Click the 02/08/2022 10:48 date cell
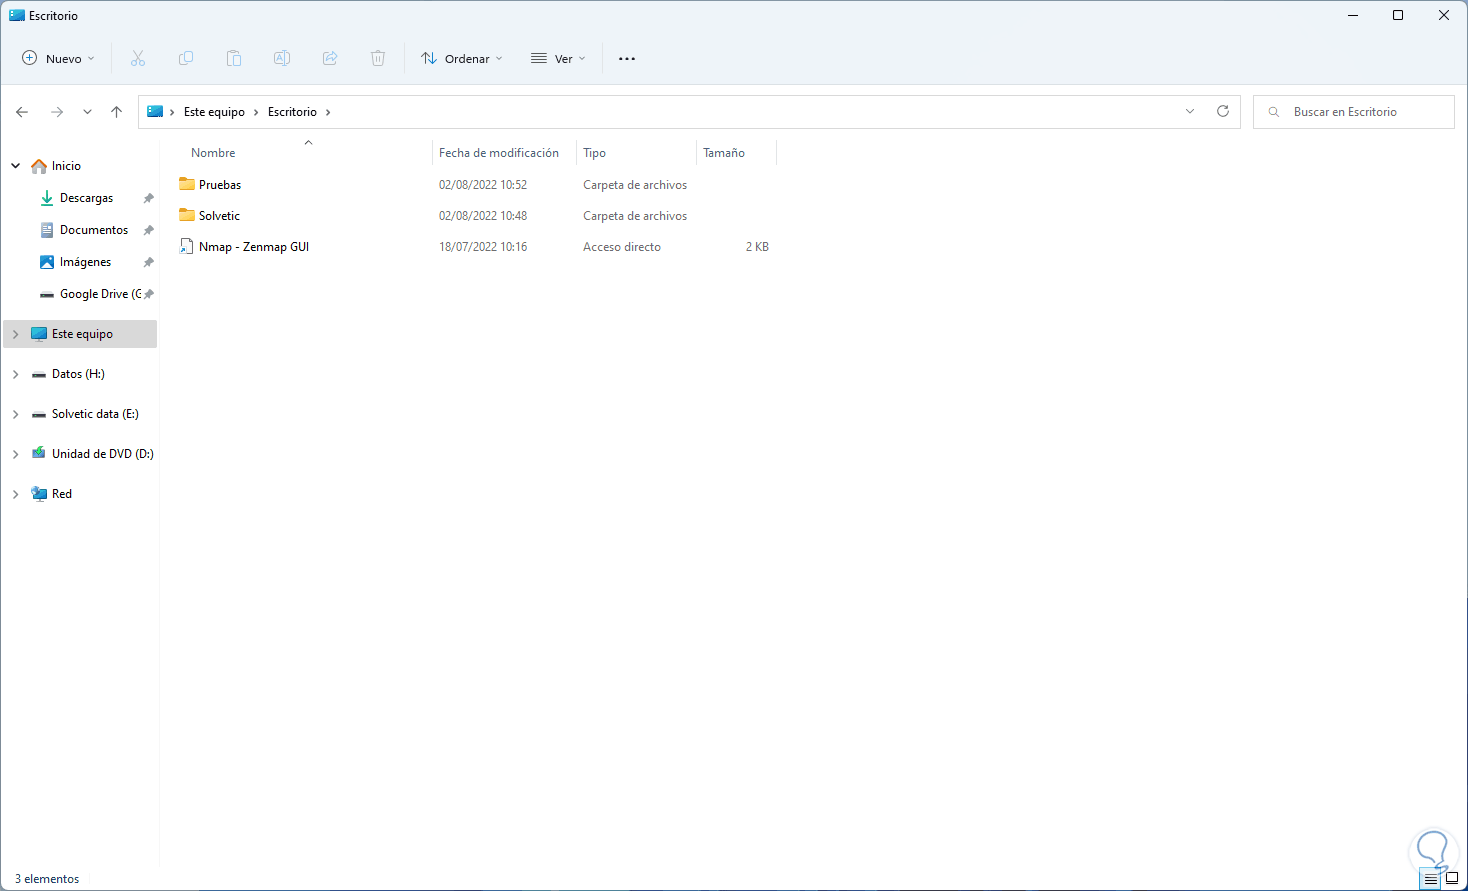Screen dimensions: 1468x891 [x=483, y=216]
